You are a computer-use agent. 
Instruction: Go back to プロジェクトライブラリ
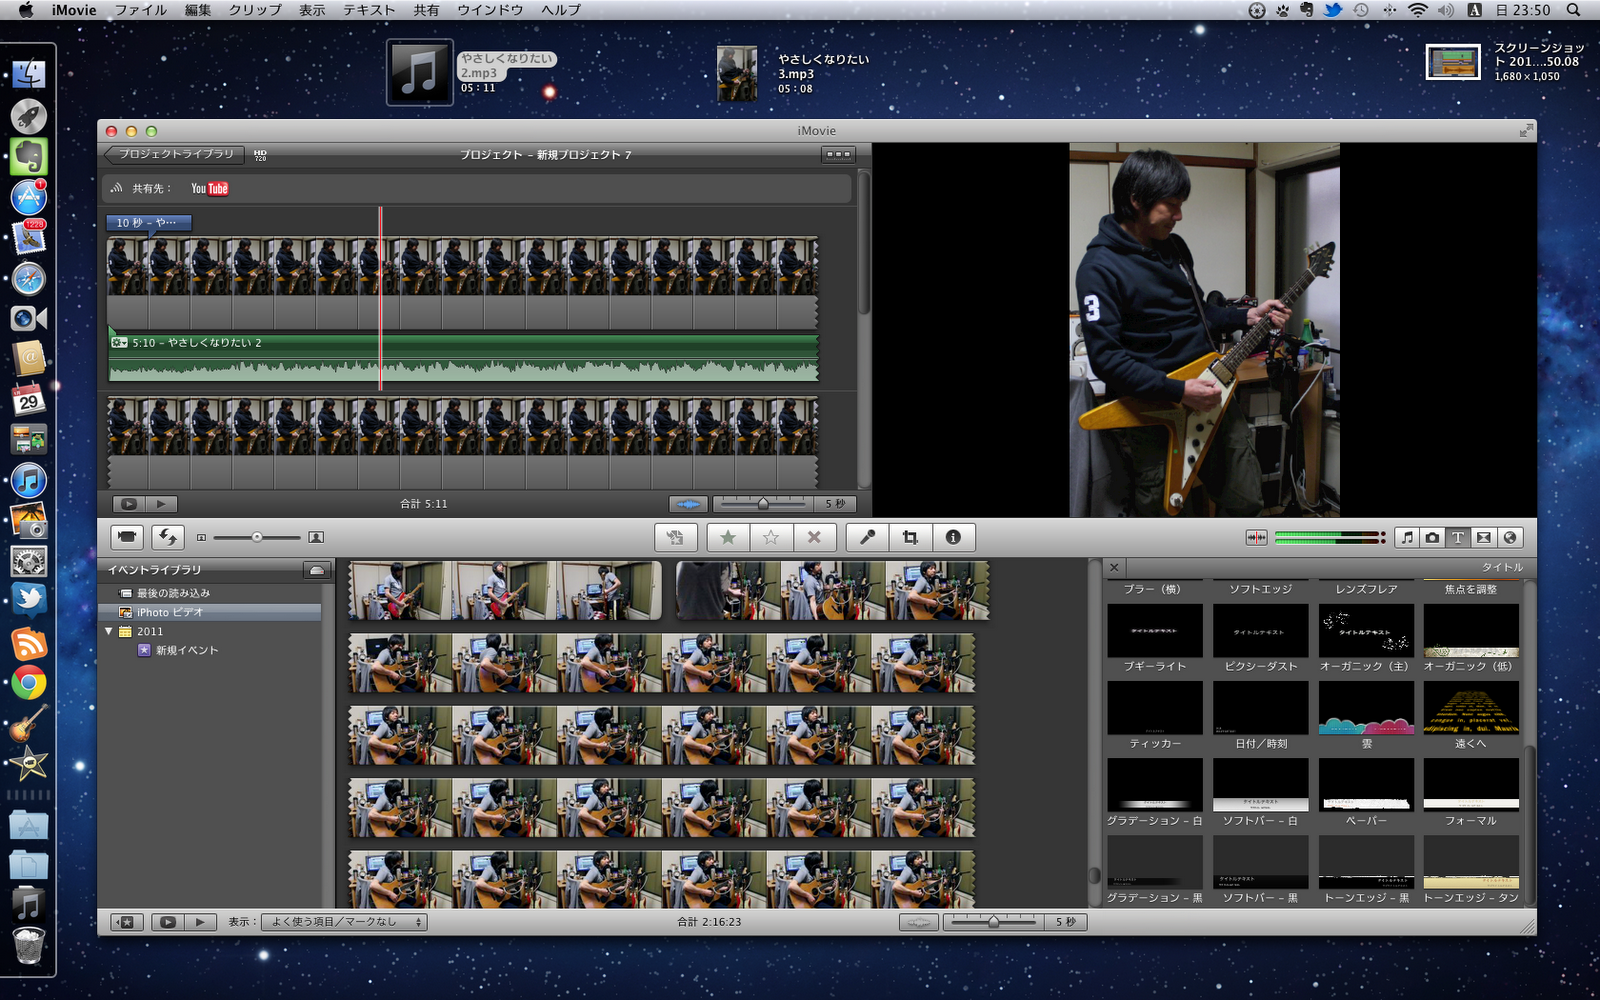click(174, 154)
